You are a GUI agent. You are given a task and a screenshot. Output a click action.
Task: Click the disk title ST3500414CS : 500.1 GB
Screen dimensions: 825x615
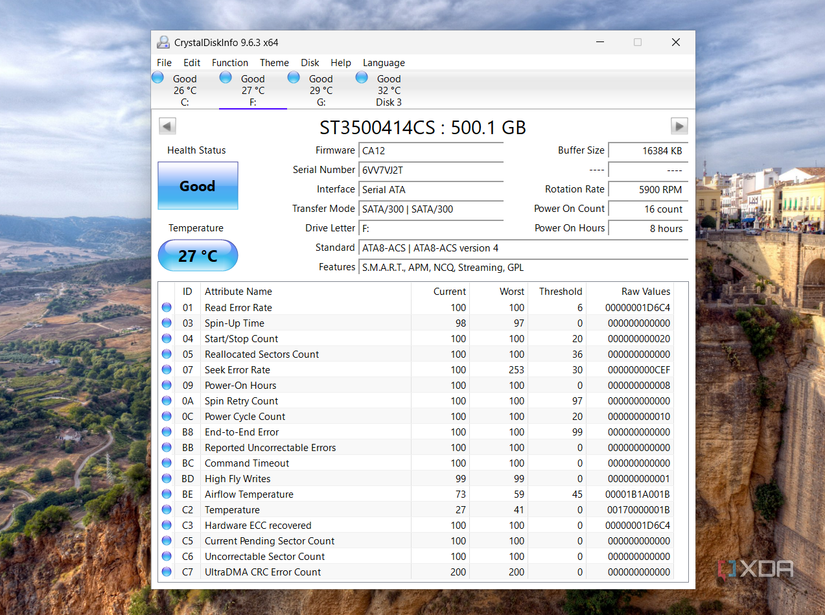[x=422, y=127]
